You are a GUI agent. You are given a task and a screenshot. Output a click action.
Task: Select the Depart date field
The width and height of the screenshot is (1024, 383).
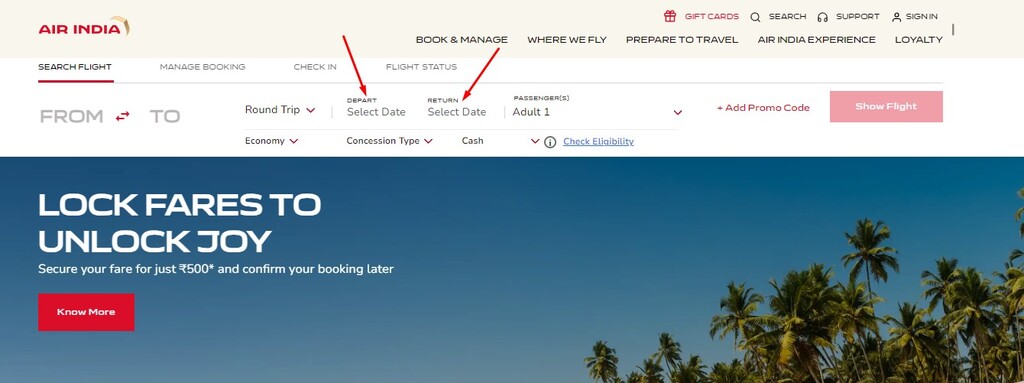[376, 107]
